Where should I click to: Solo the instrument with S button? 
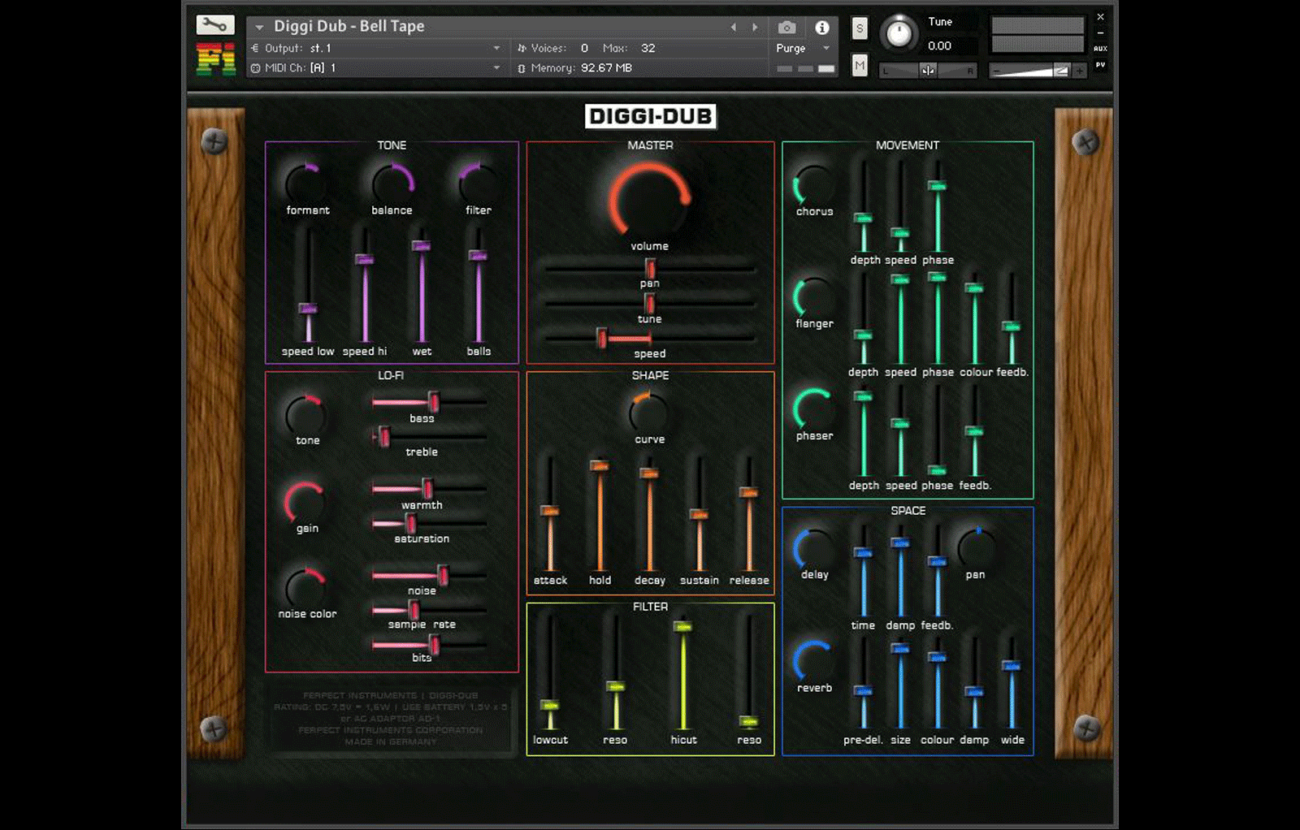coord(859,29)
